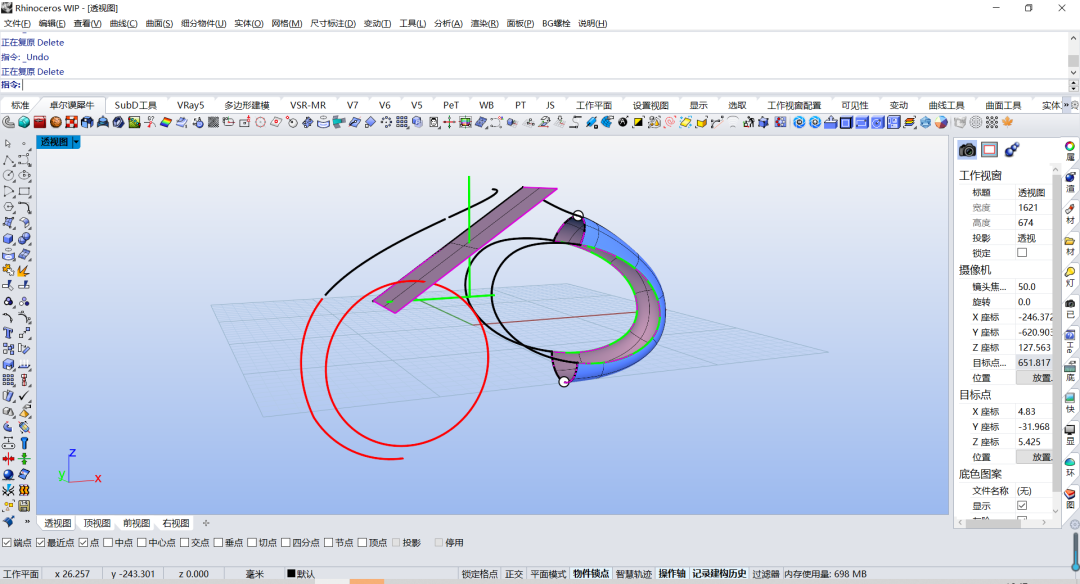Click the 镜头焦距 value field 50.0
The width and height of the screenshot is (1080, 584).
tap(1035, 286)
